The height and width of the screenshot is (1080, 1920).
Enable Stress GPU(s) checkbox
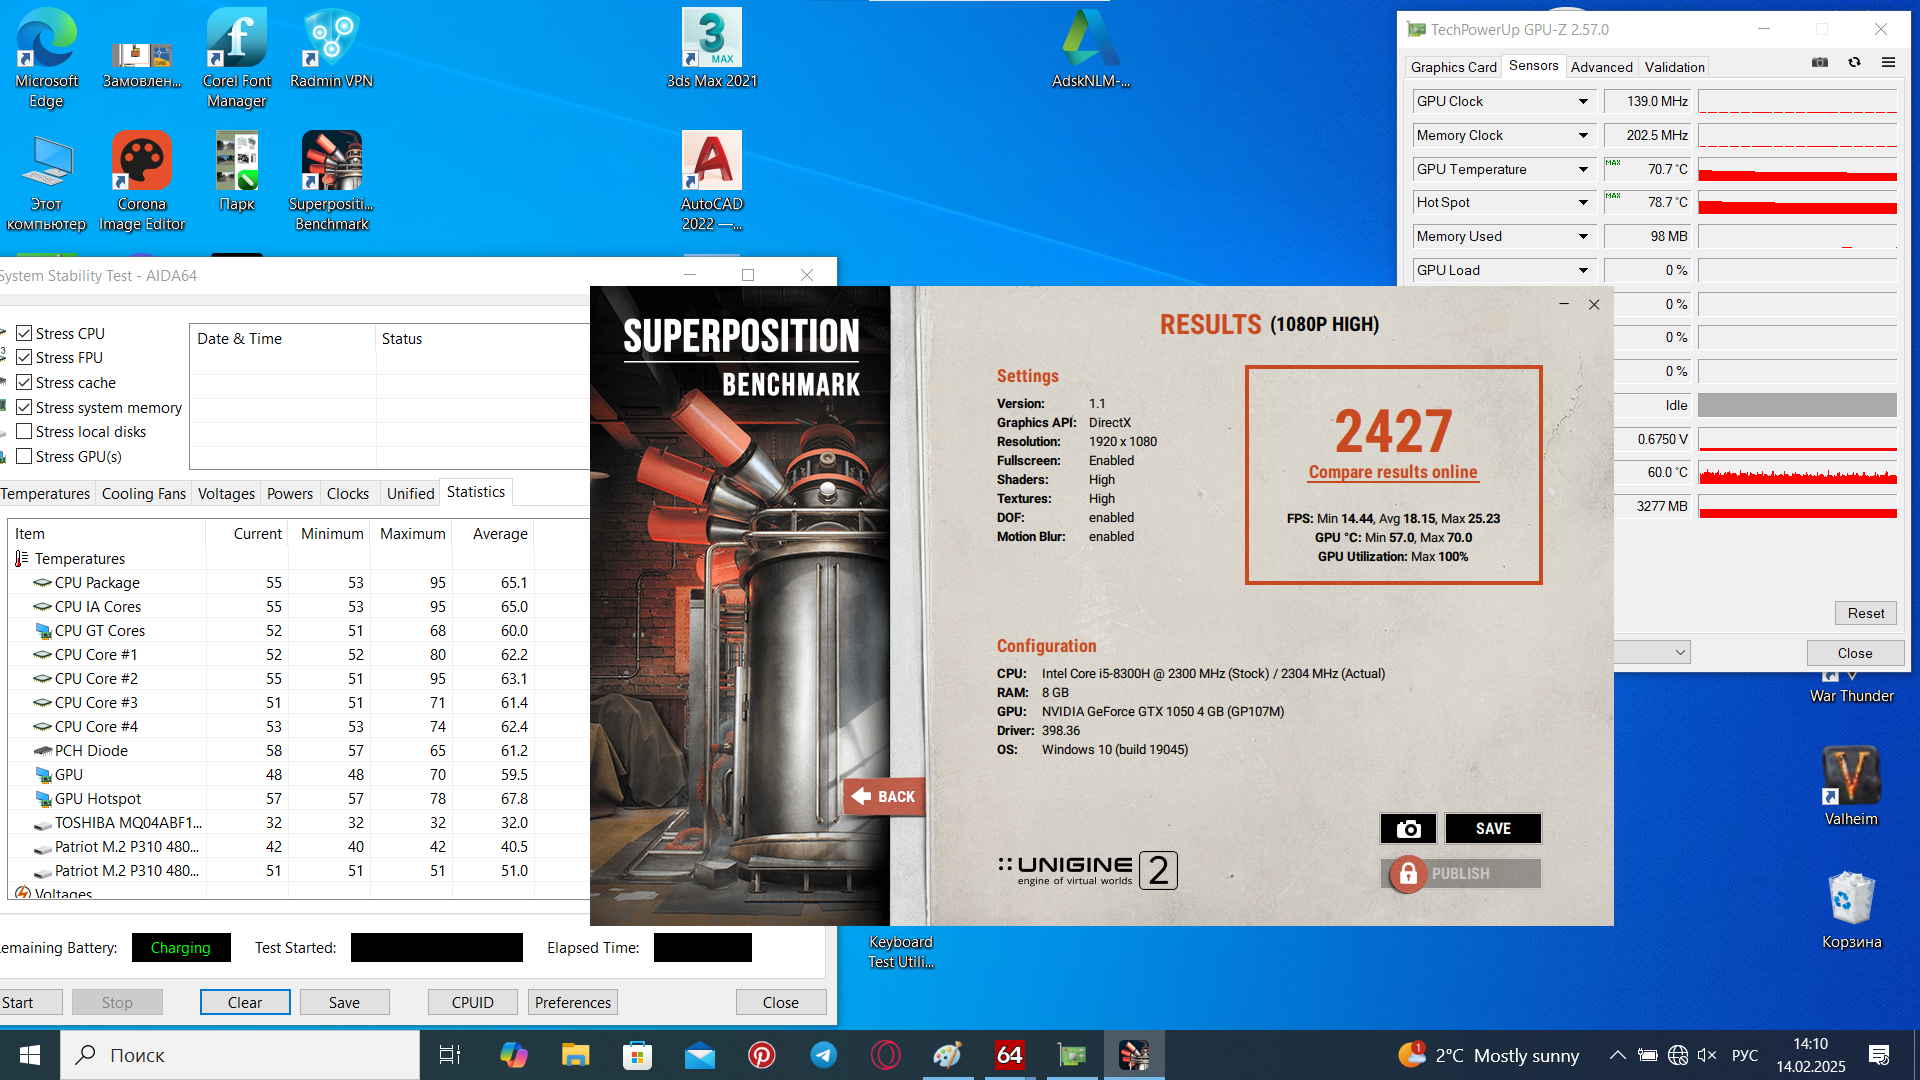click(25, 456)
